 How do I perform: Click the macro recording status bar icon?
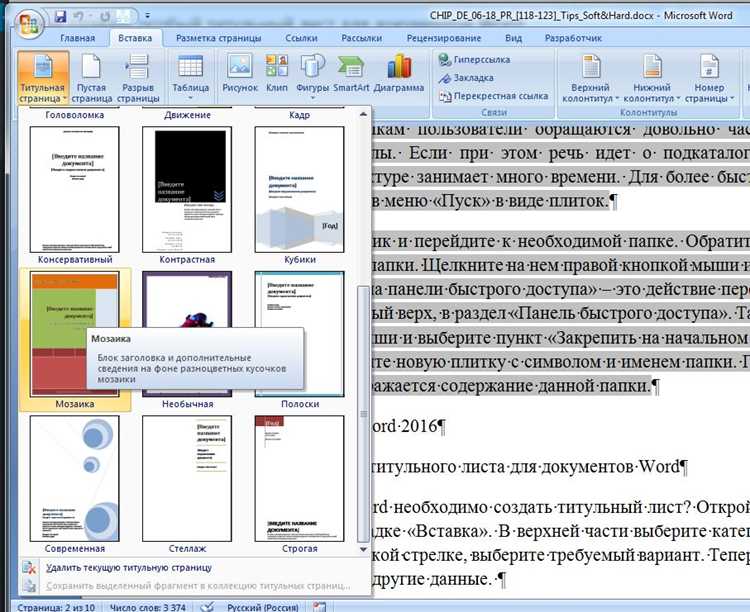click(x=320, y=607)
